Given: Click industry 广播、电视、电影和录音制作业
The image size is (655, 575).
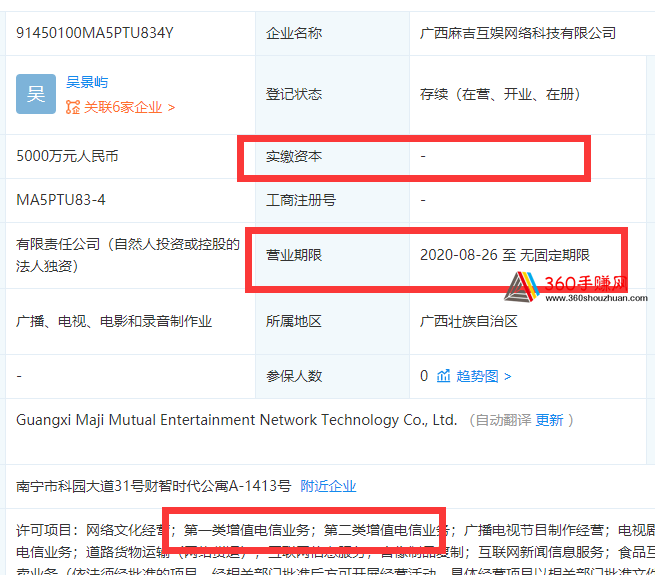Looking at the screenshot, I should [x=114, y=321].
